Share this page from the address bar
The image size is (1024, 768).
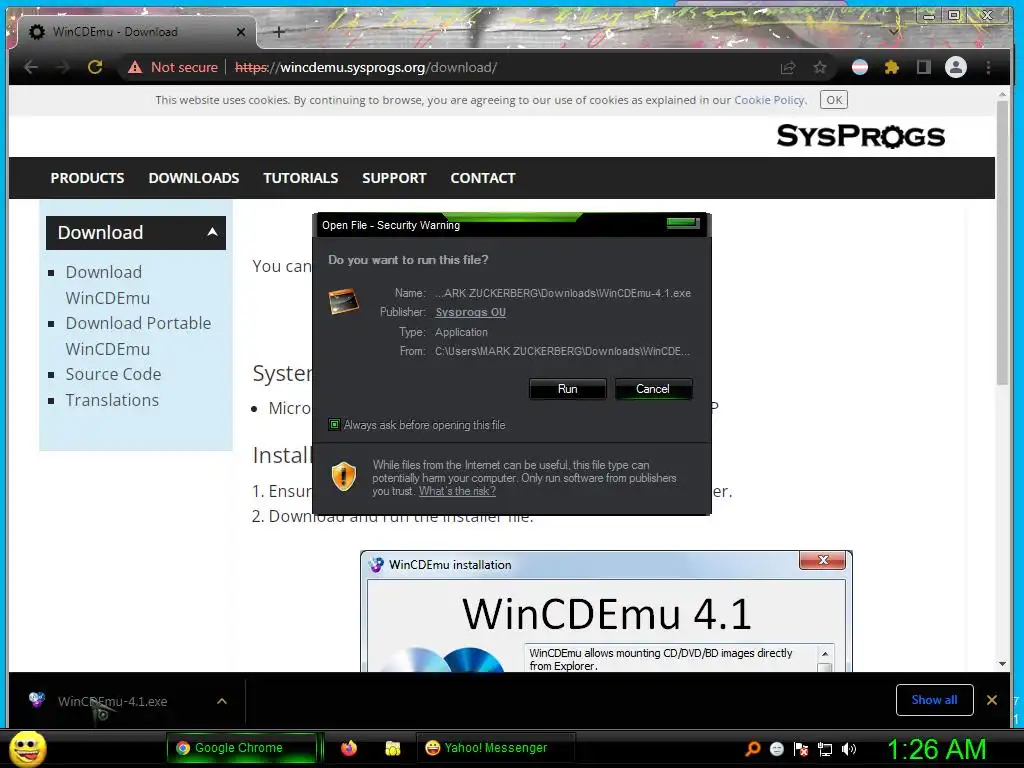788,67
